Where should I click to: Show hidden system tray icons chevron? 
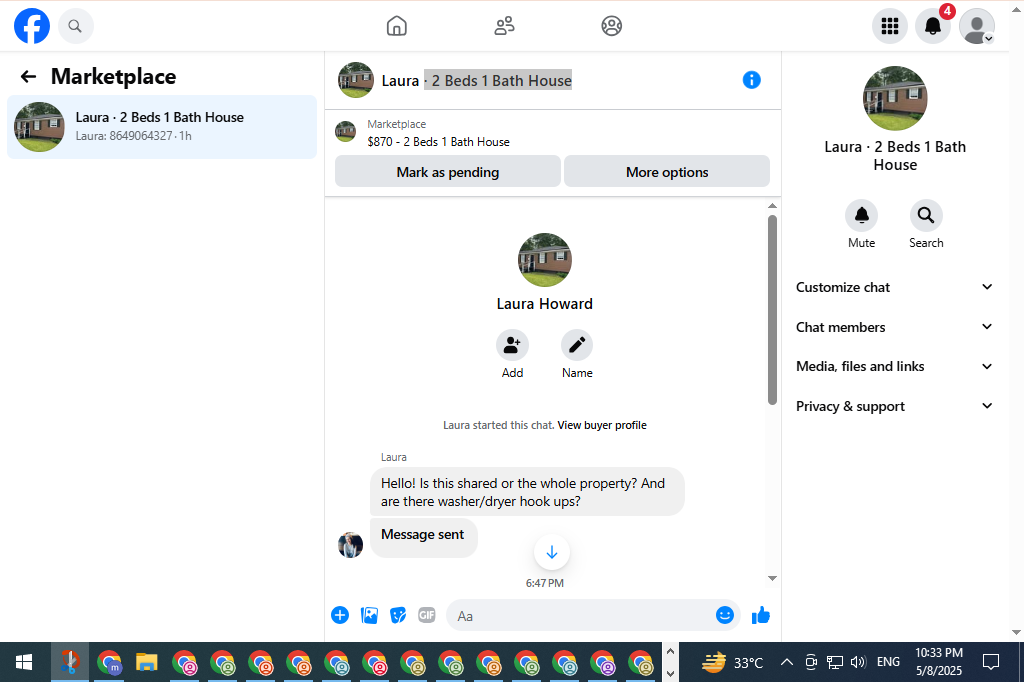click(x=787, y=662)
